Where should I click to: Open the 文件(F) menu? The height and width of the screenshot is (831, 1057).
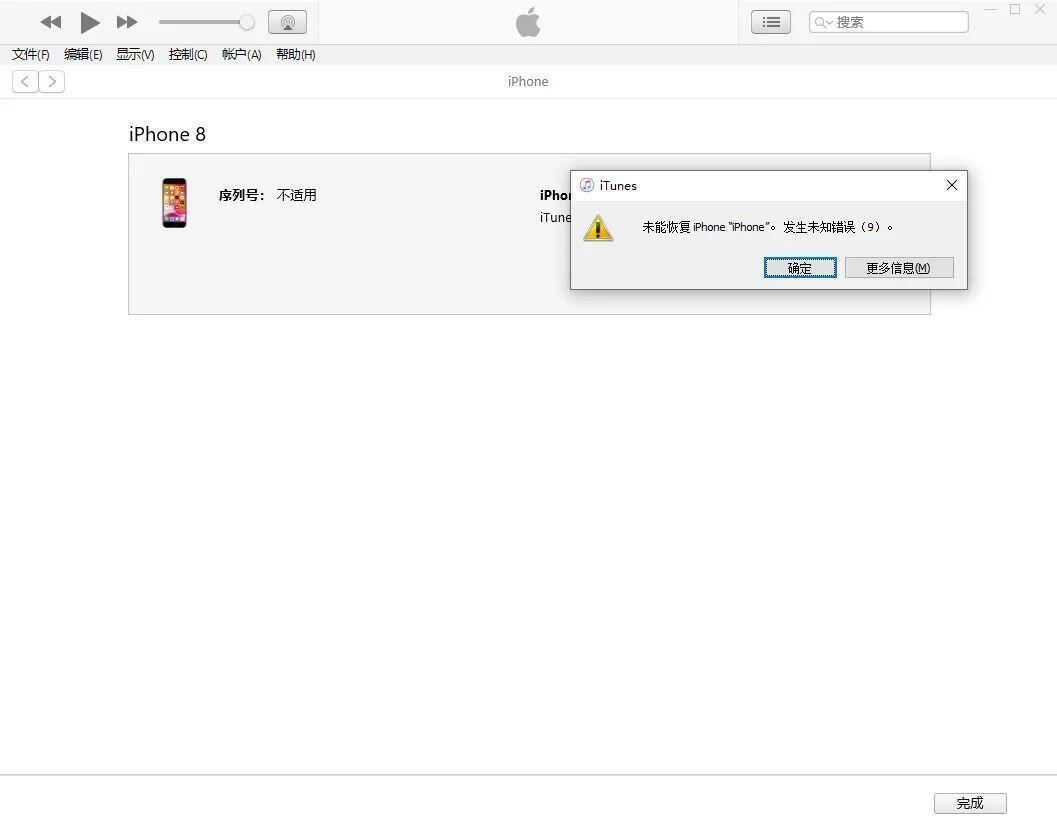click(x=30, y=55)
